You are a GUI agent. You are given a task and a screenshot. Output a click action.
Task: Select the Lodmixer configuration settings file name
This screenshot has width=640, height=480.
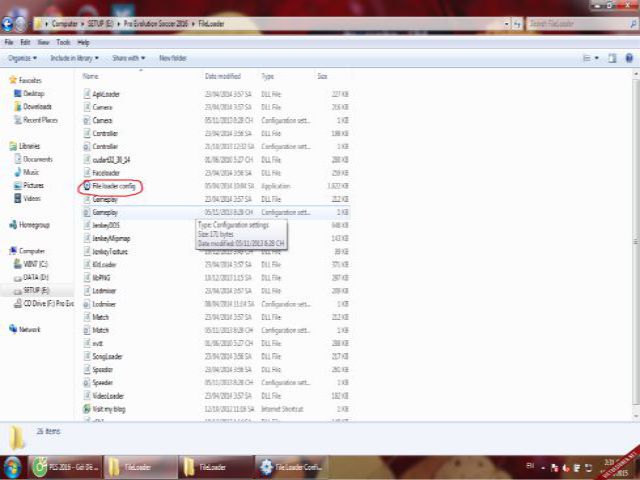point(104,304)
